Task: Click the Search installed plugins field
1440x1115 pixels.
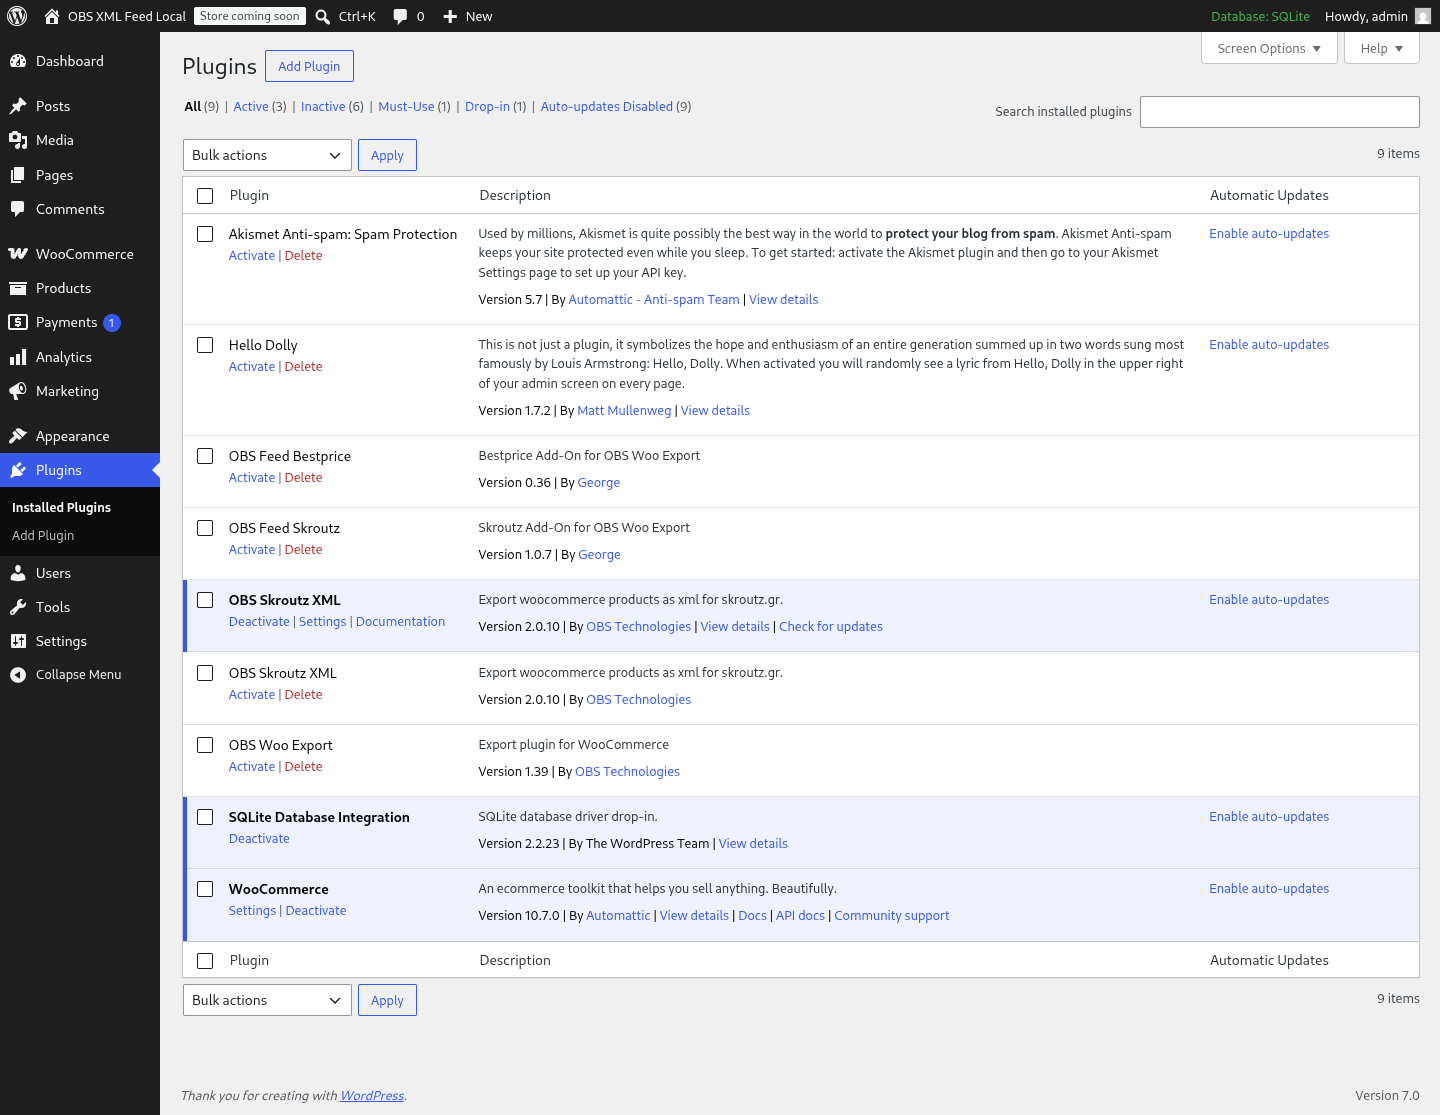Action: click(1280, 112)
